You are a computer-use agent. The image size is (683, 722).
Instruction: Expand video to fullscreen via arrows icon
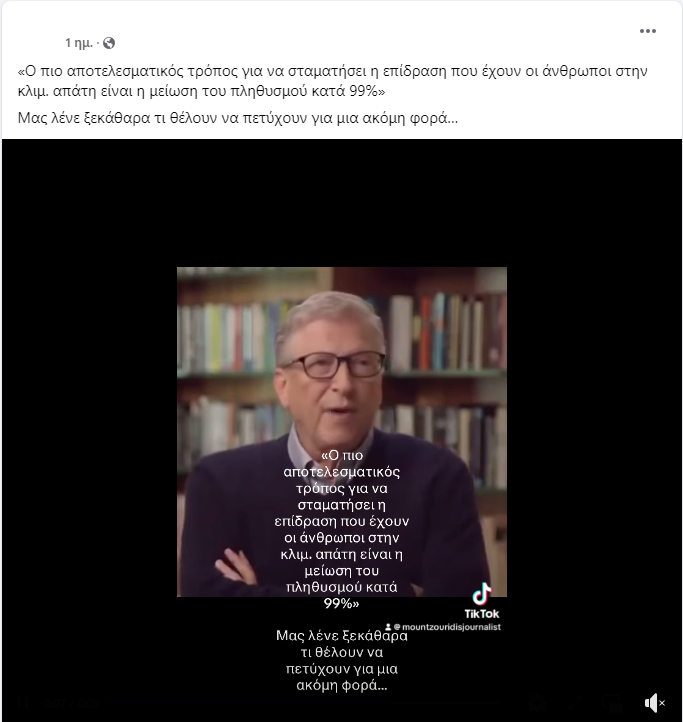coord(575,703)
